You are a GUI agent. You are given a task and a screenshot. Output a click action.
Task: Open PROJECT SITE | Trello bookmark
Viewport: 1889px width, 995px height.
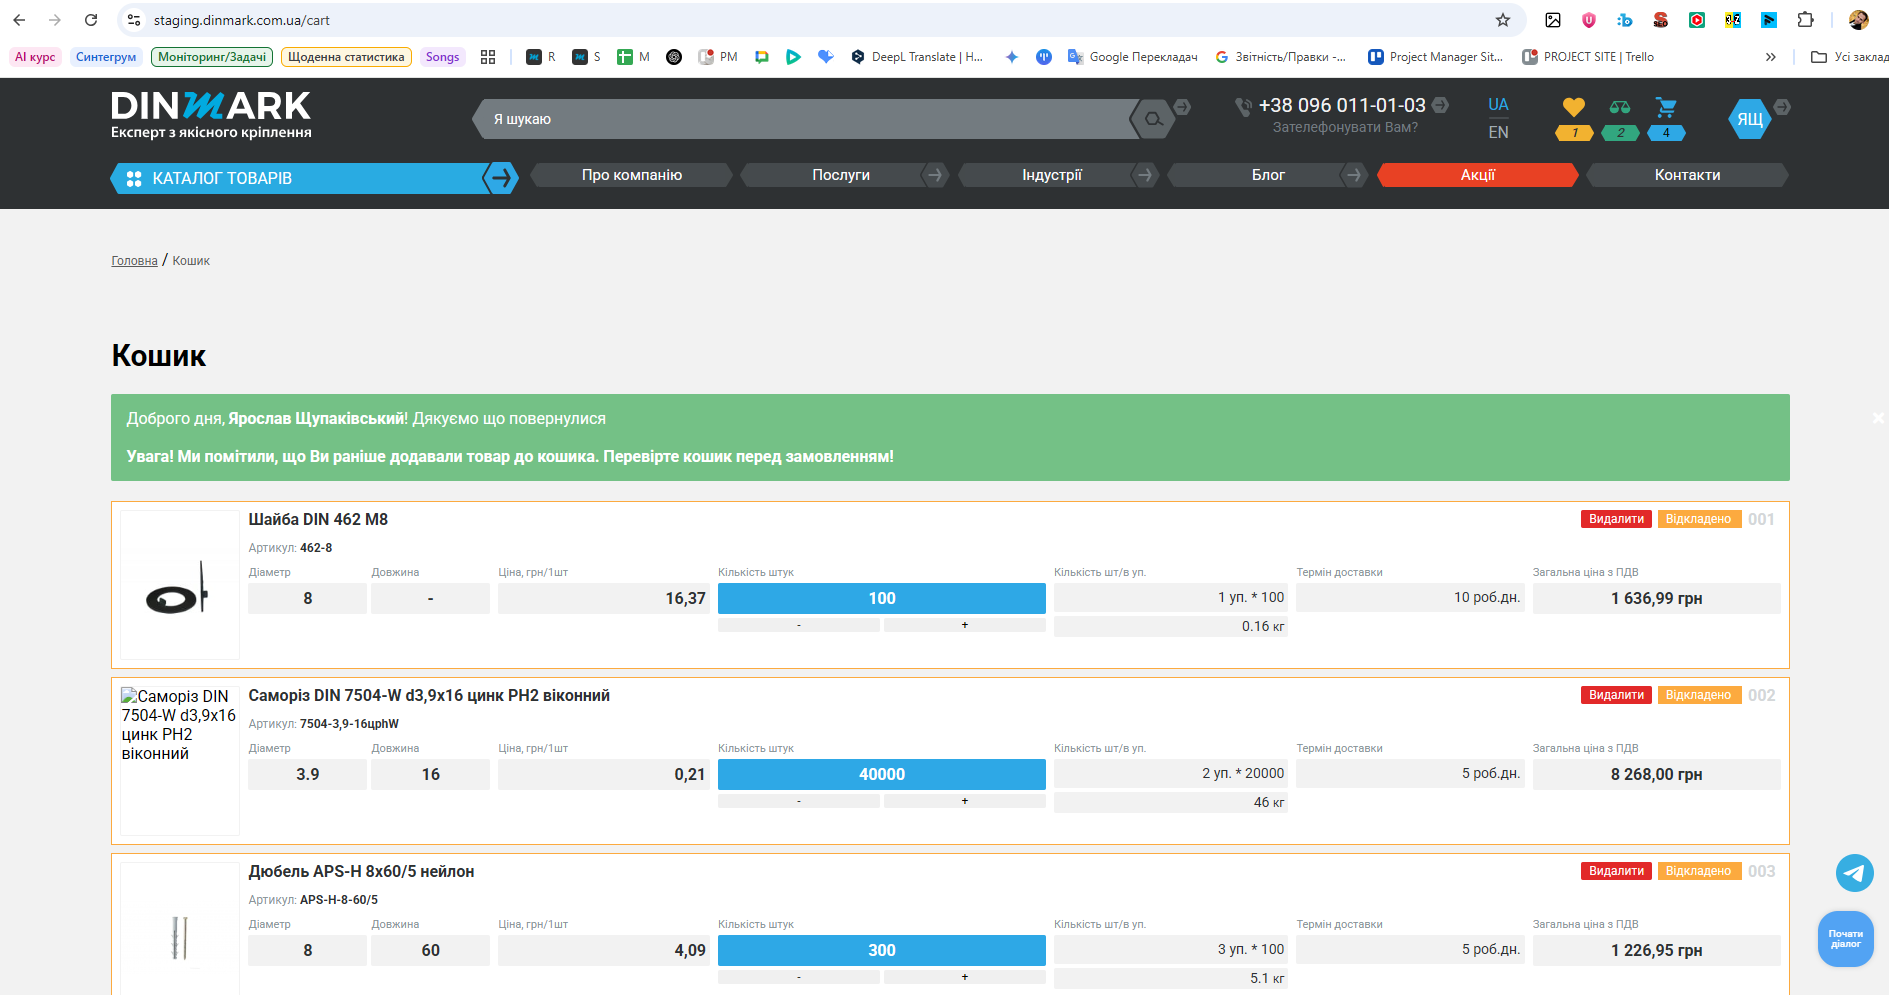pyautogui.click(x=1588, y=57)
